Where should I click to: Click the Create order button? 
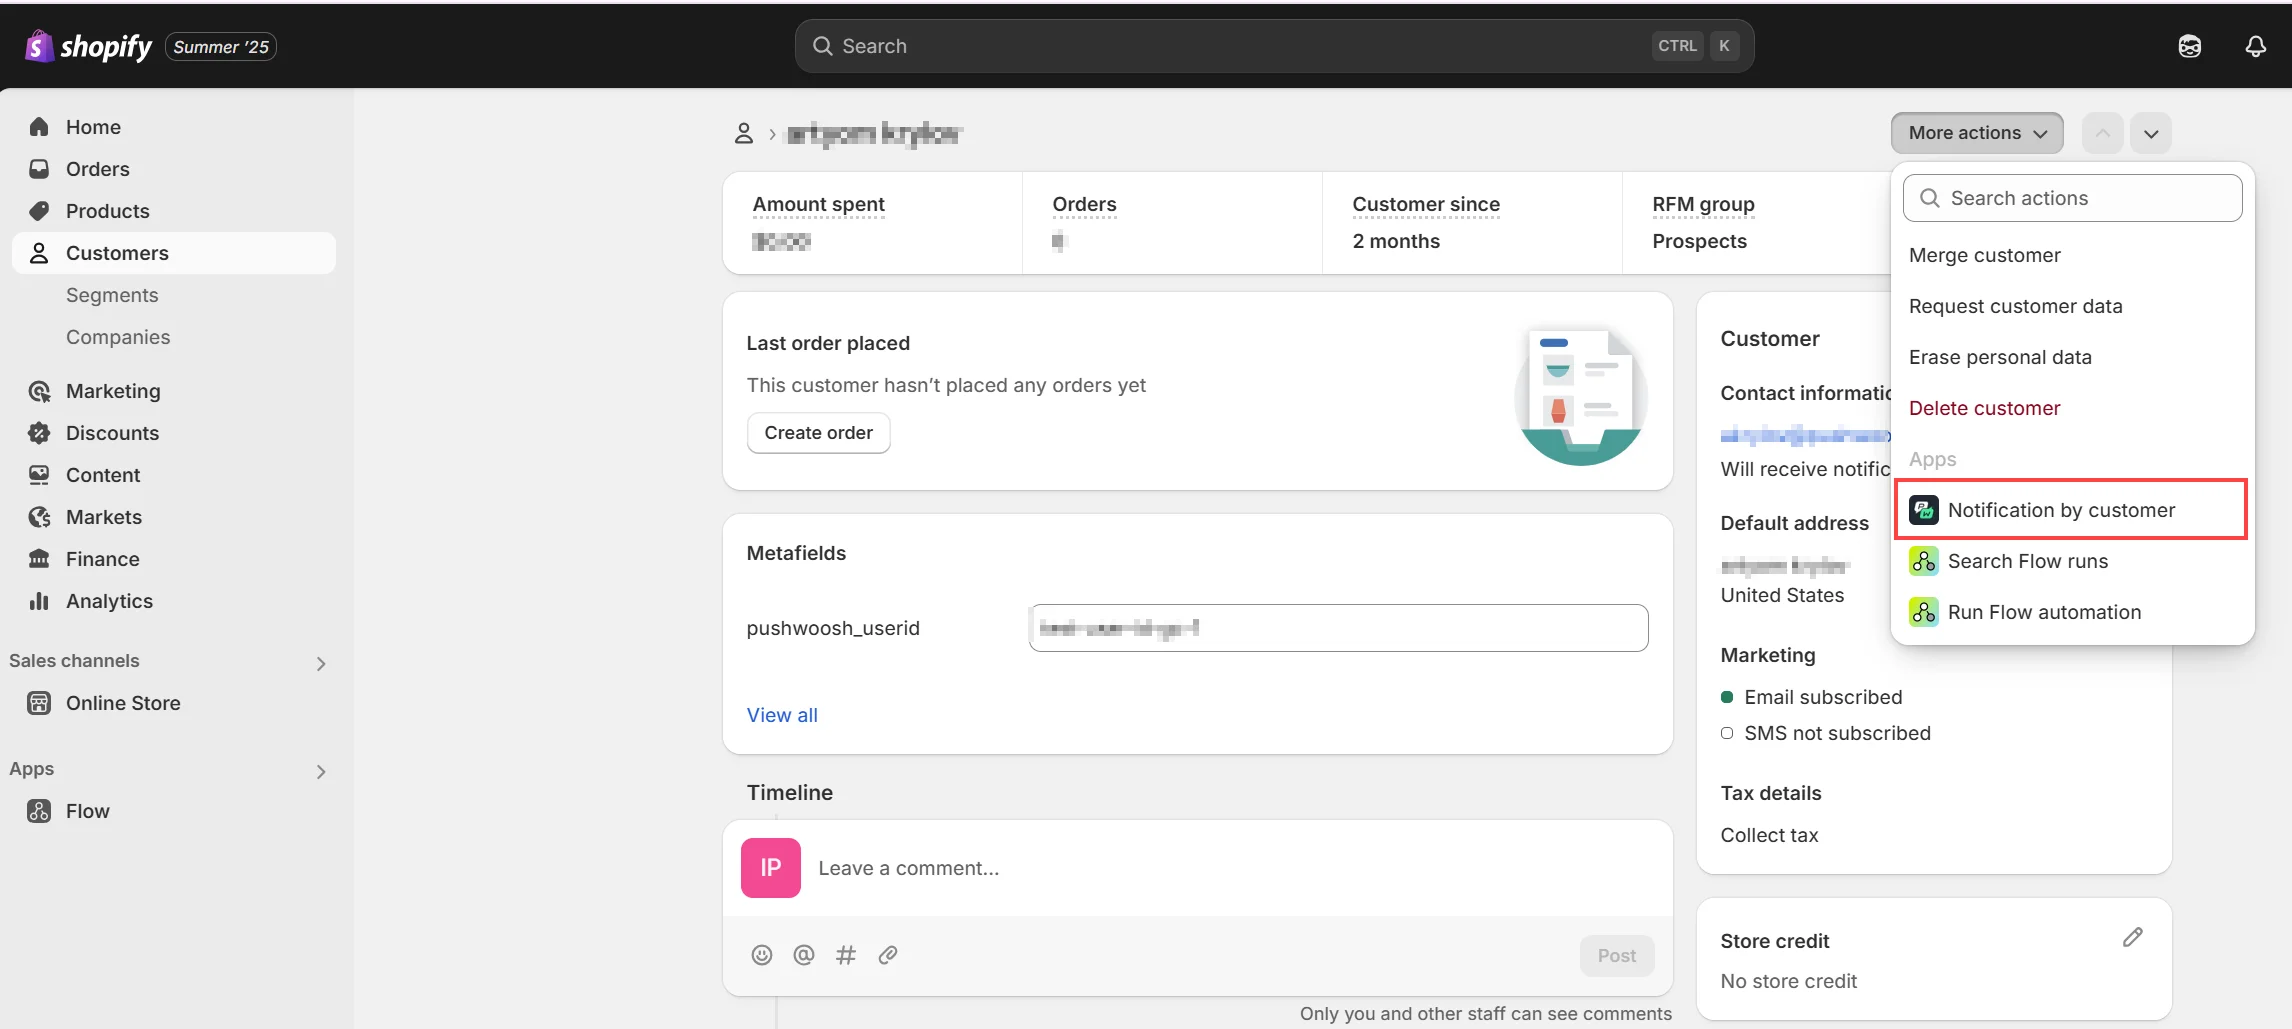pos(818,433)
